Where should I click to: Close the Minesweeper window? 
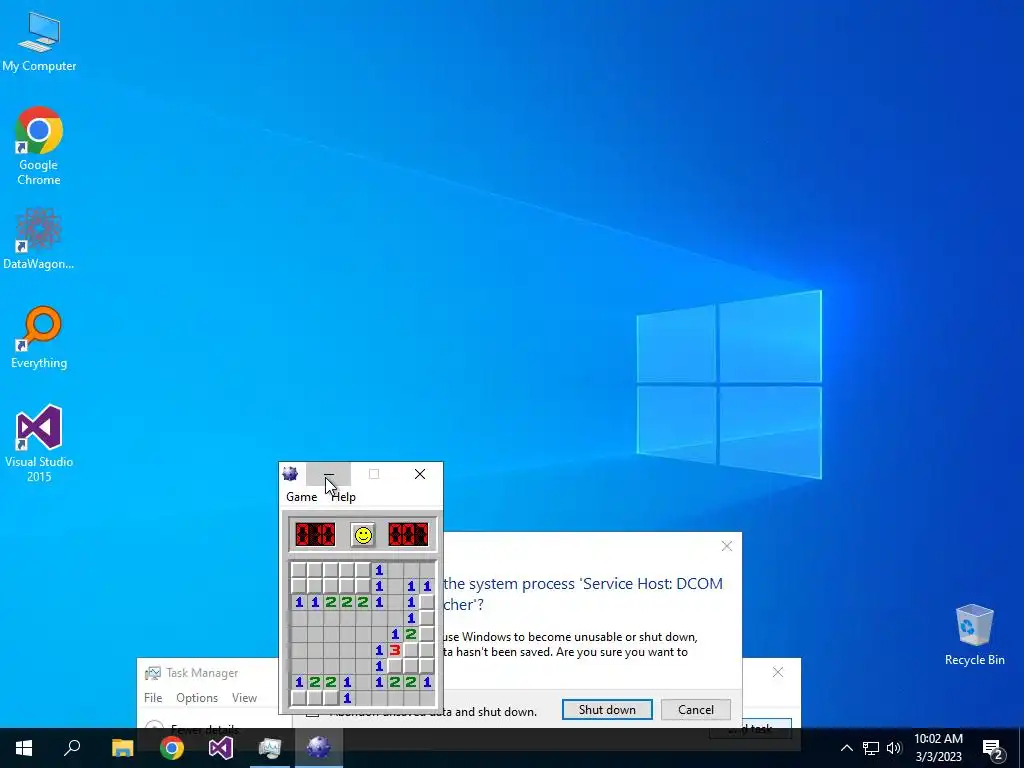(420, 474)
